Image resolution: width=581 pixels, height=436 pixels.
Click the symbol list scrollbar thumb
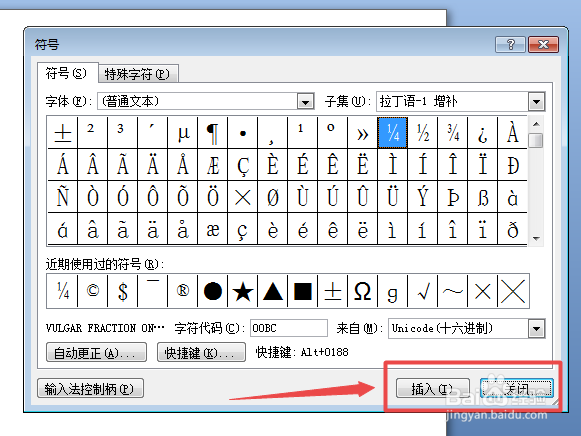tap(536, 140)
